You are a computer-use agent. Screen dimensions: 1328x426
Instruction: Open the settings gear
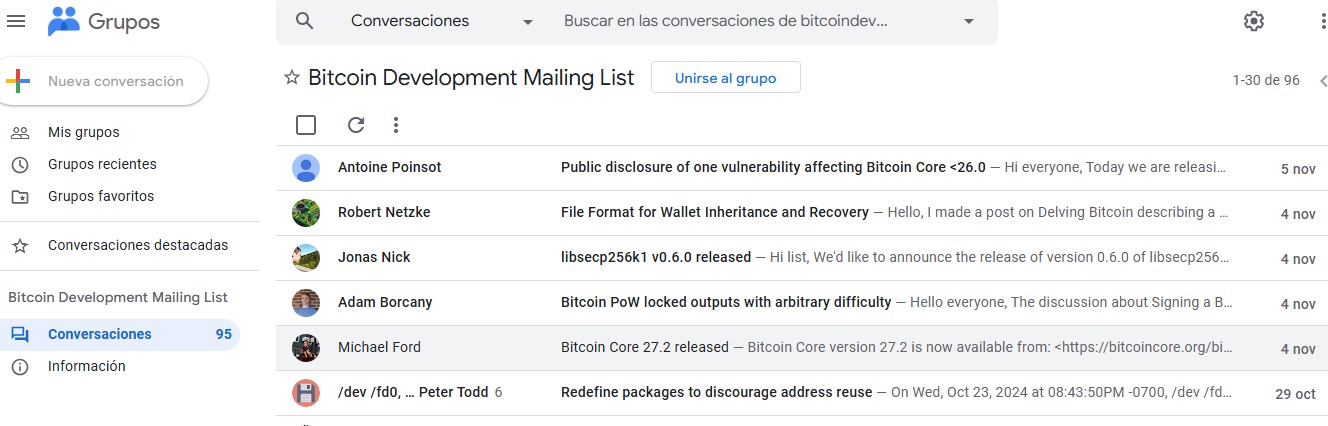tap(1253, 21)
